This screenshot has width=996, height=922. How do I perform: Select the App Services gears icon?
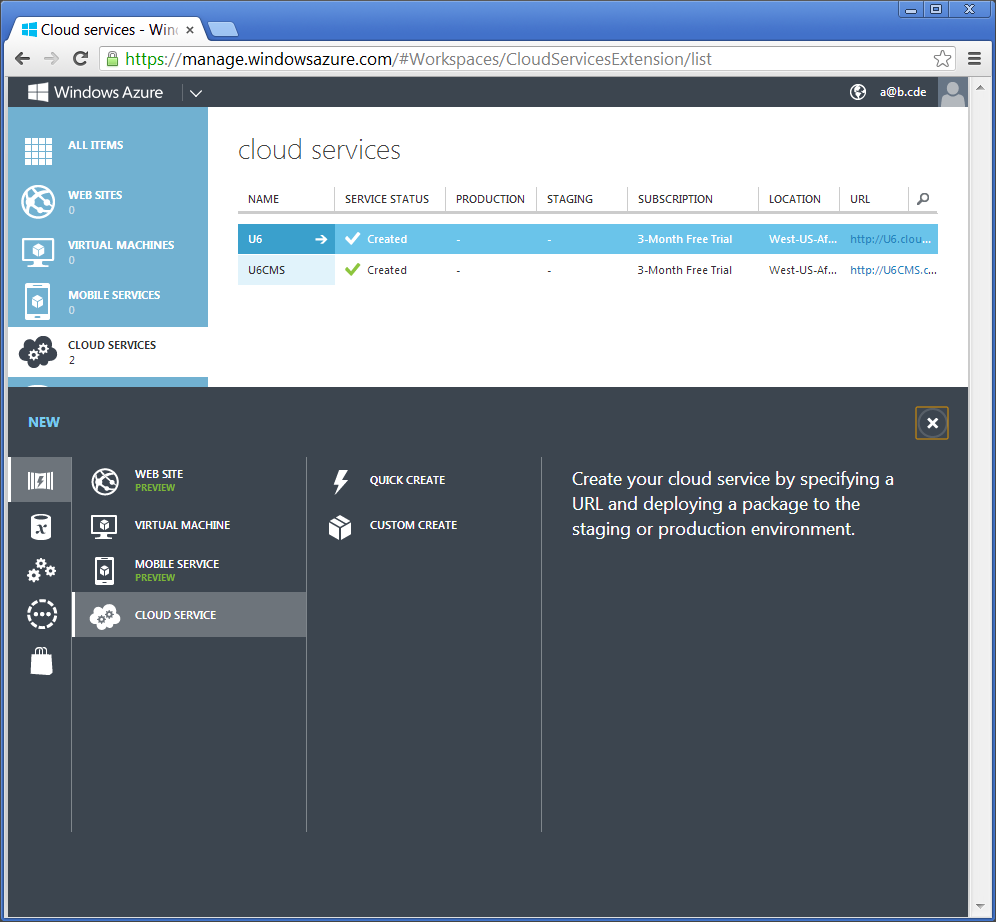click(40, 570)
